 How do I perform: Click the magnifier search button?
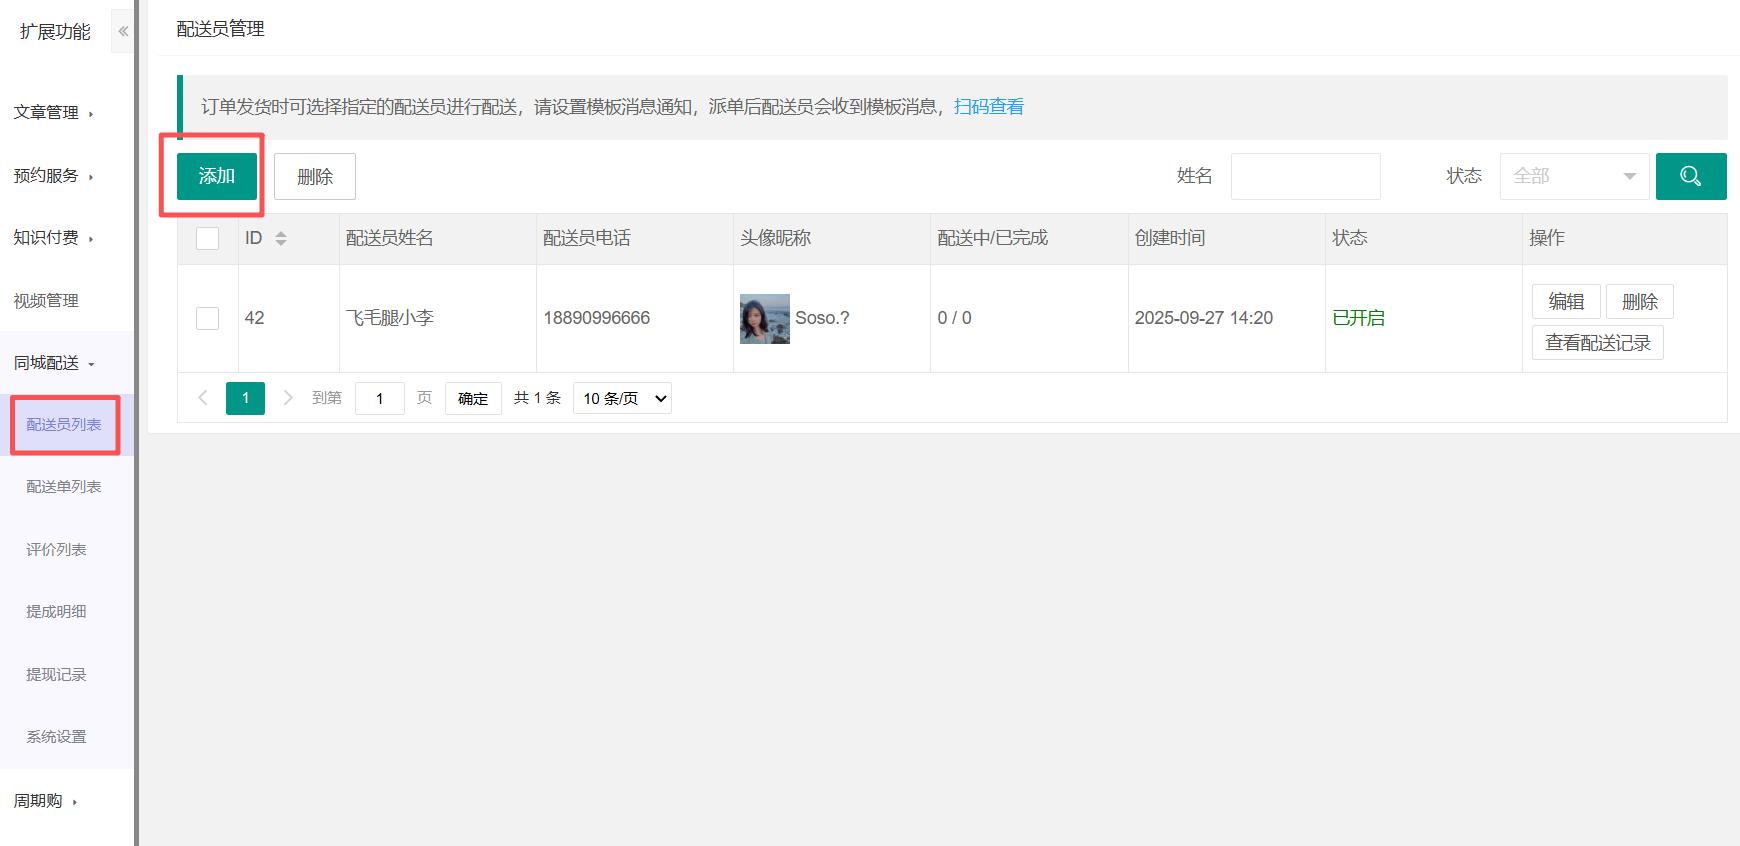coord(1690,176)
